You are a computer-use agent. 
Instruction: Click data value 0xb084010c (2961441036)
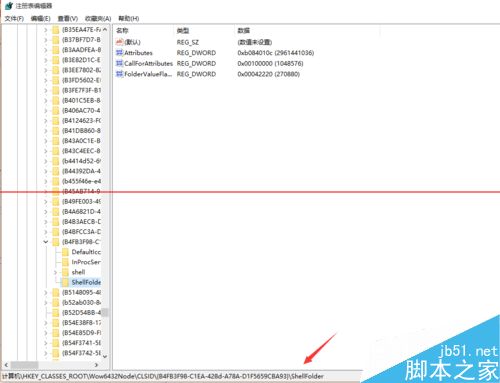point(276,53)
